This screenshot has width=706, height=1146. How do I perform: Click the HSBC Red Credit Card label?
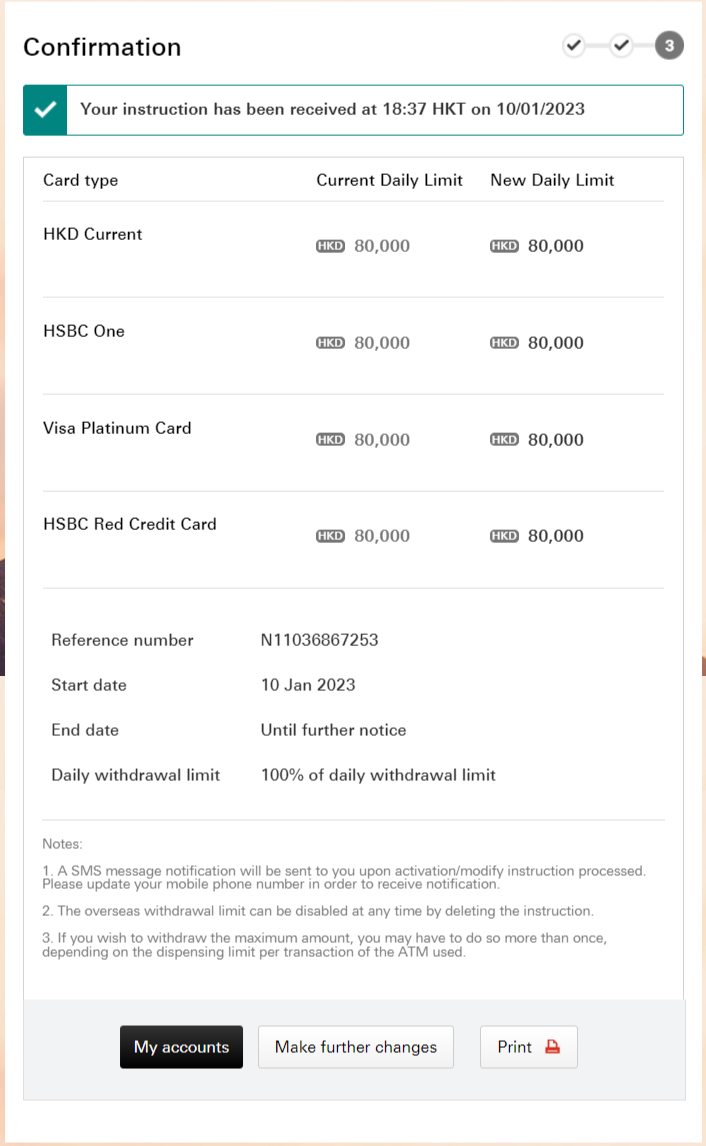coord(129,524)
